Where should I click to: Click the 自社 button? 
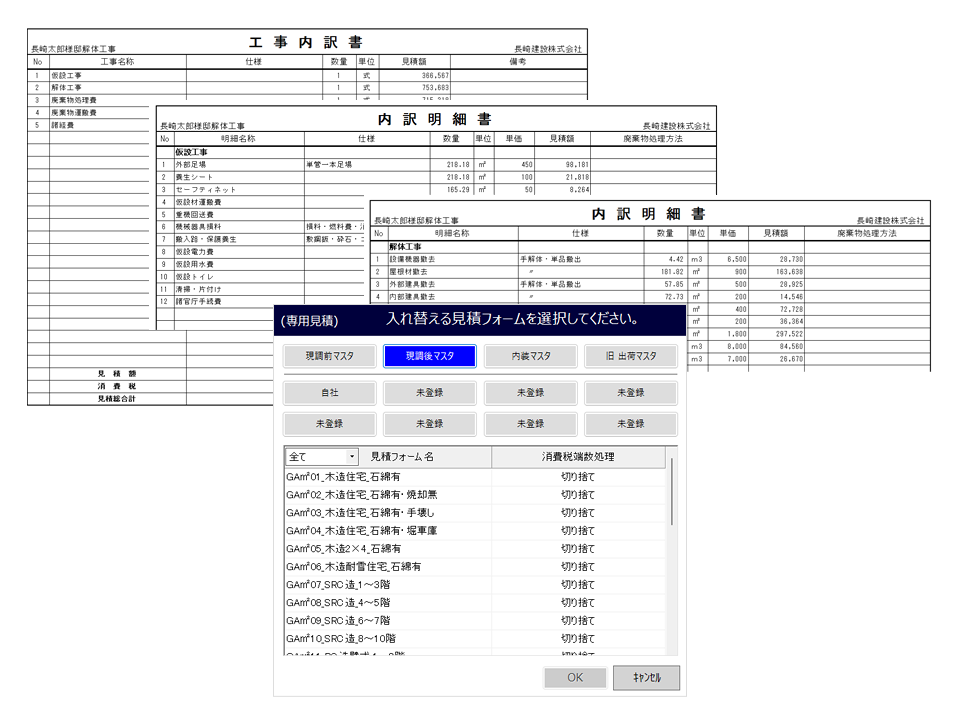pyautogui.click(x=329, y=392)
